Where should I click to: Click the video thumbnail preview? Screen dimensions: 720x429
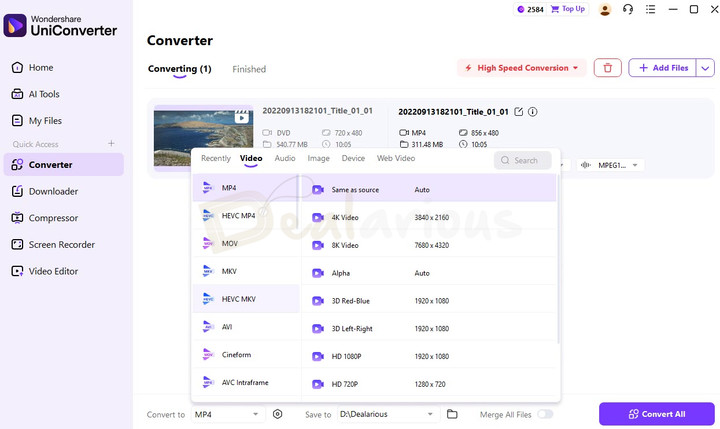pyautogui.click(x=203, y=138)
